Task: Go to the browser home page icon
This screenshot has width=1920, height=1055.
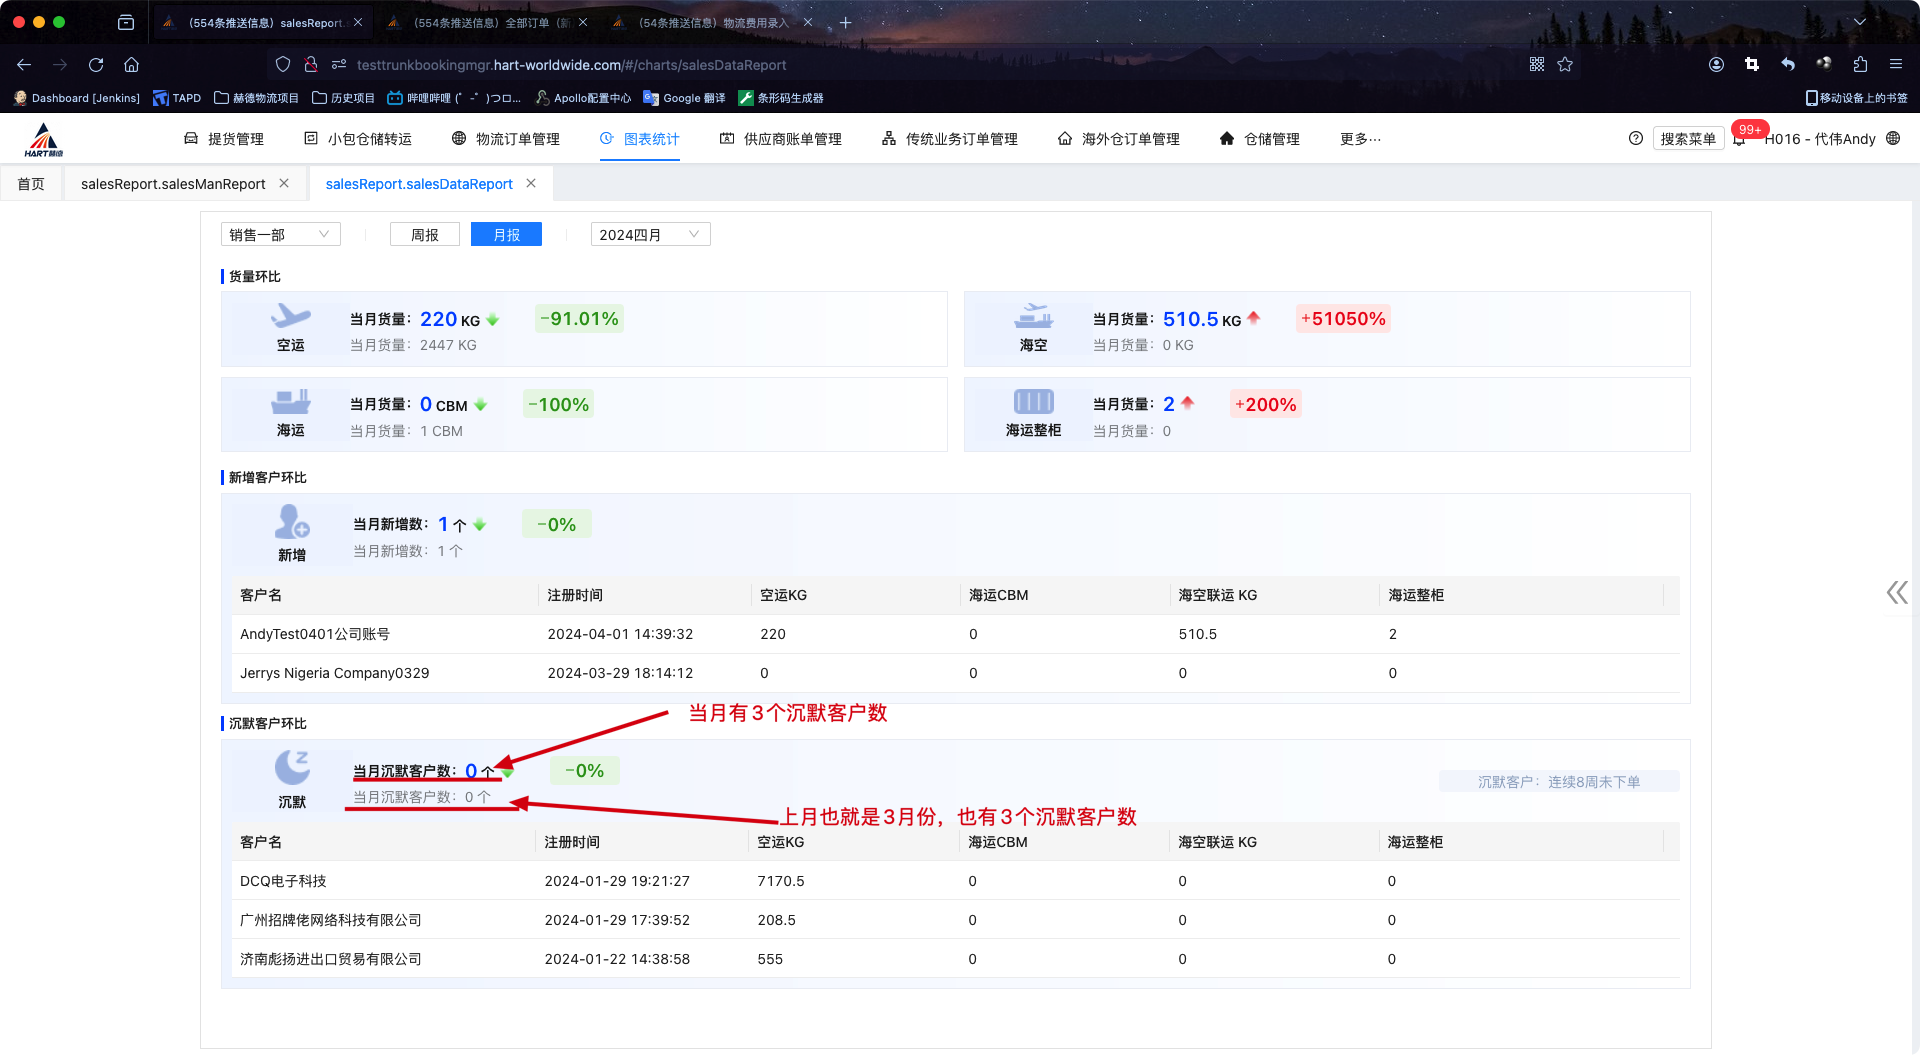Action: [131, 65]
